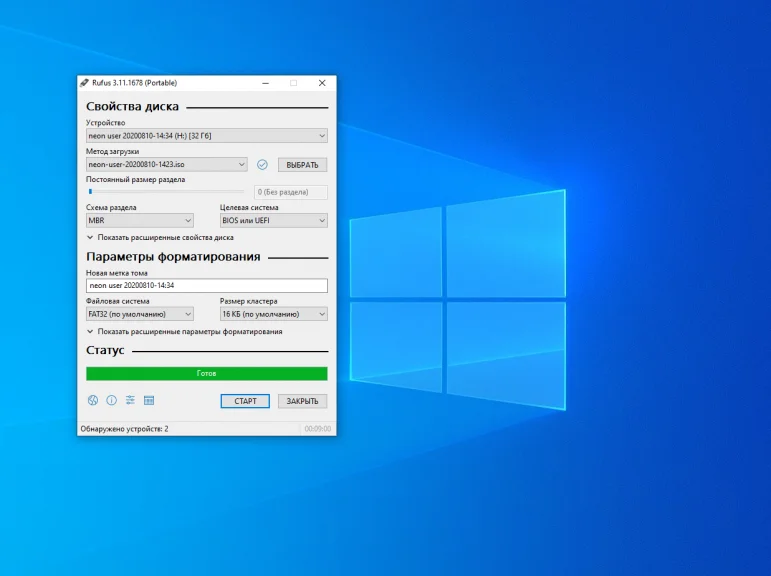Screen dimensions: 771x576
Task: Open the About info icon
Action: coord(112,400)
